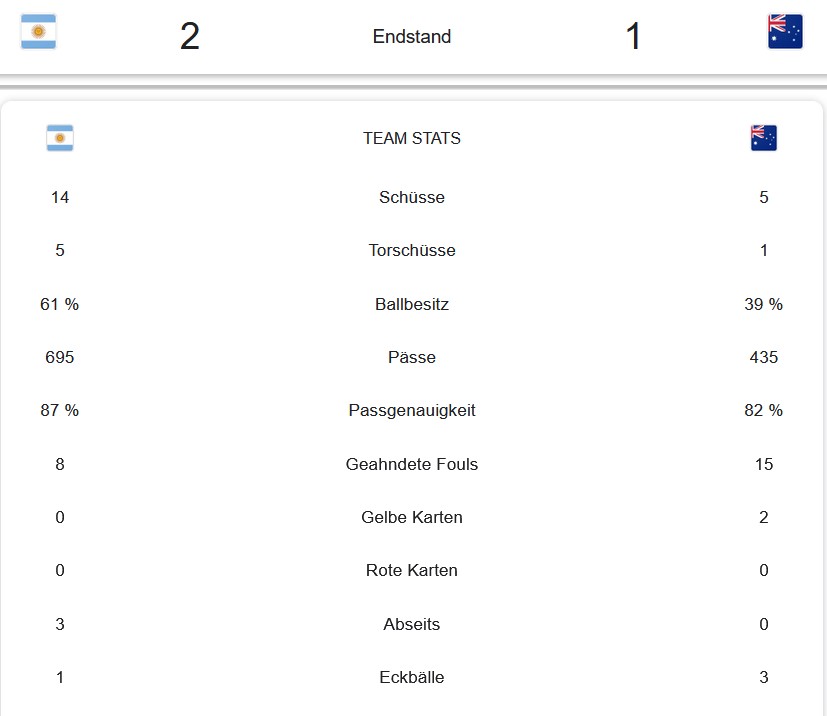Click the Geahndete Fouls label
Viewport: 827px width, 716px height.
(412, 464)
